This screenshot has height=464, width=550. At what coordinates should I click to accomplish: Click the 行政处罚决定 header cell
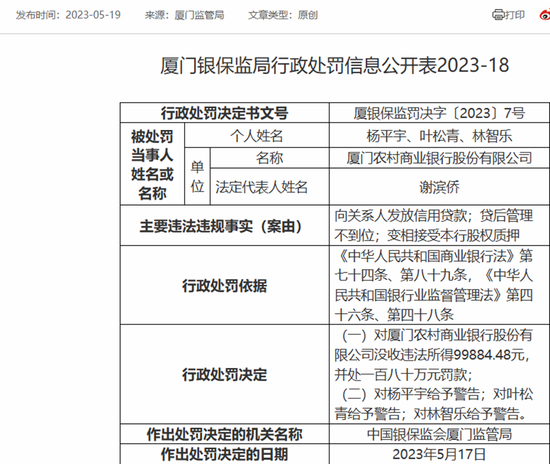(x=224, y=374)
